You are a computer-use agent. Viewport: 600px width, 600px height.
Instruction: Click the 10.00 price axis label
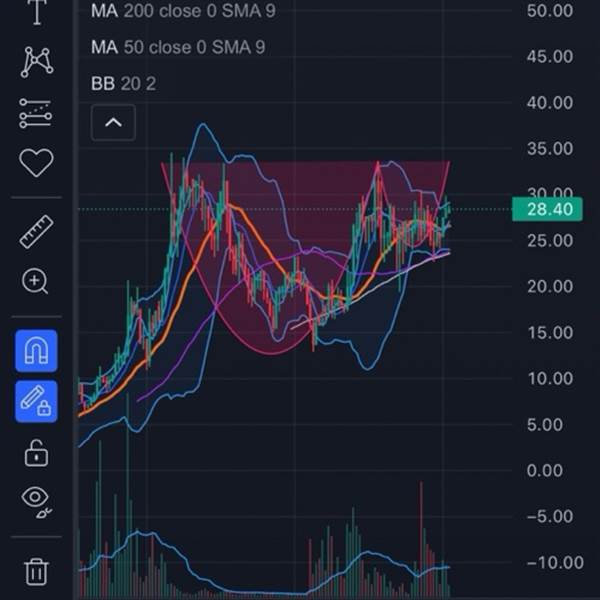point(550,378)
